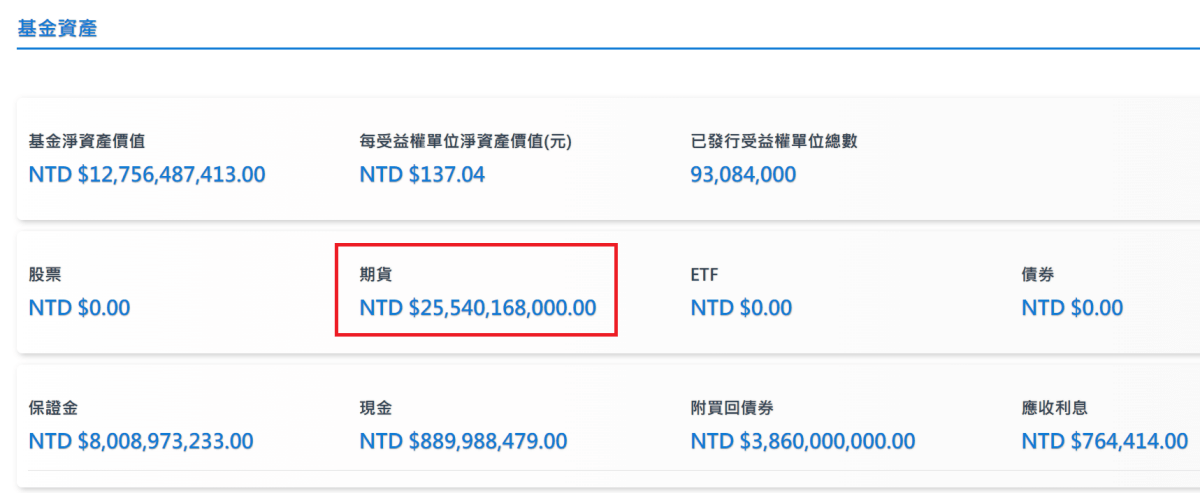Click the 基金資產 section heading
Viewport: 1200px width, 493px height.
(57, 29)
